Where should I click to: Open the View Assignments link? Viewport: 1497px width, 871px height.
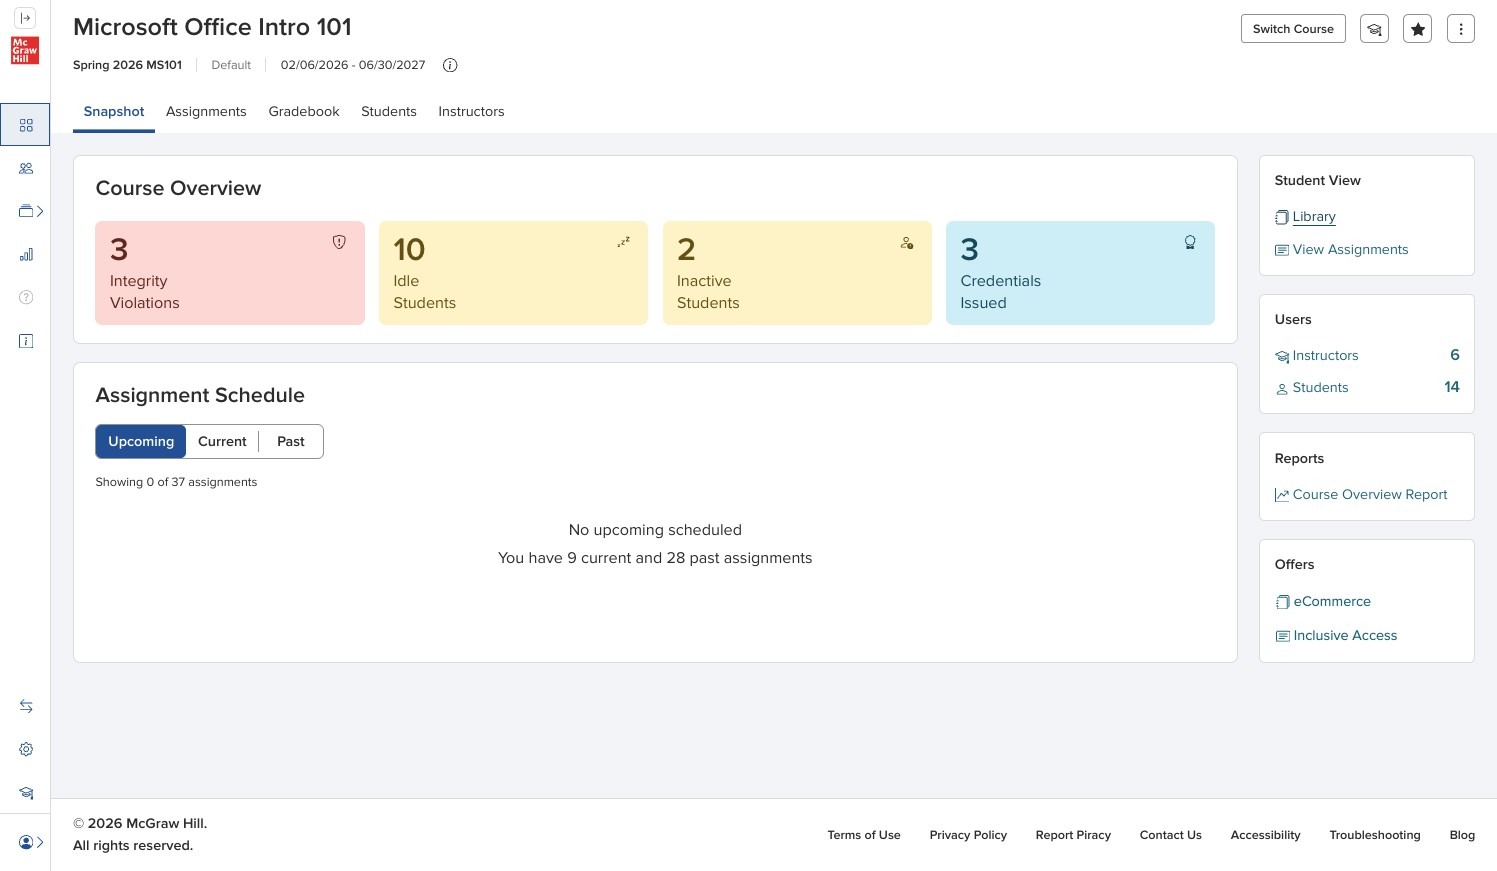[1350, 250]
